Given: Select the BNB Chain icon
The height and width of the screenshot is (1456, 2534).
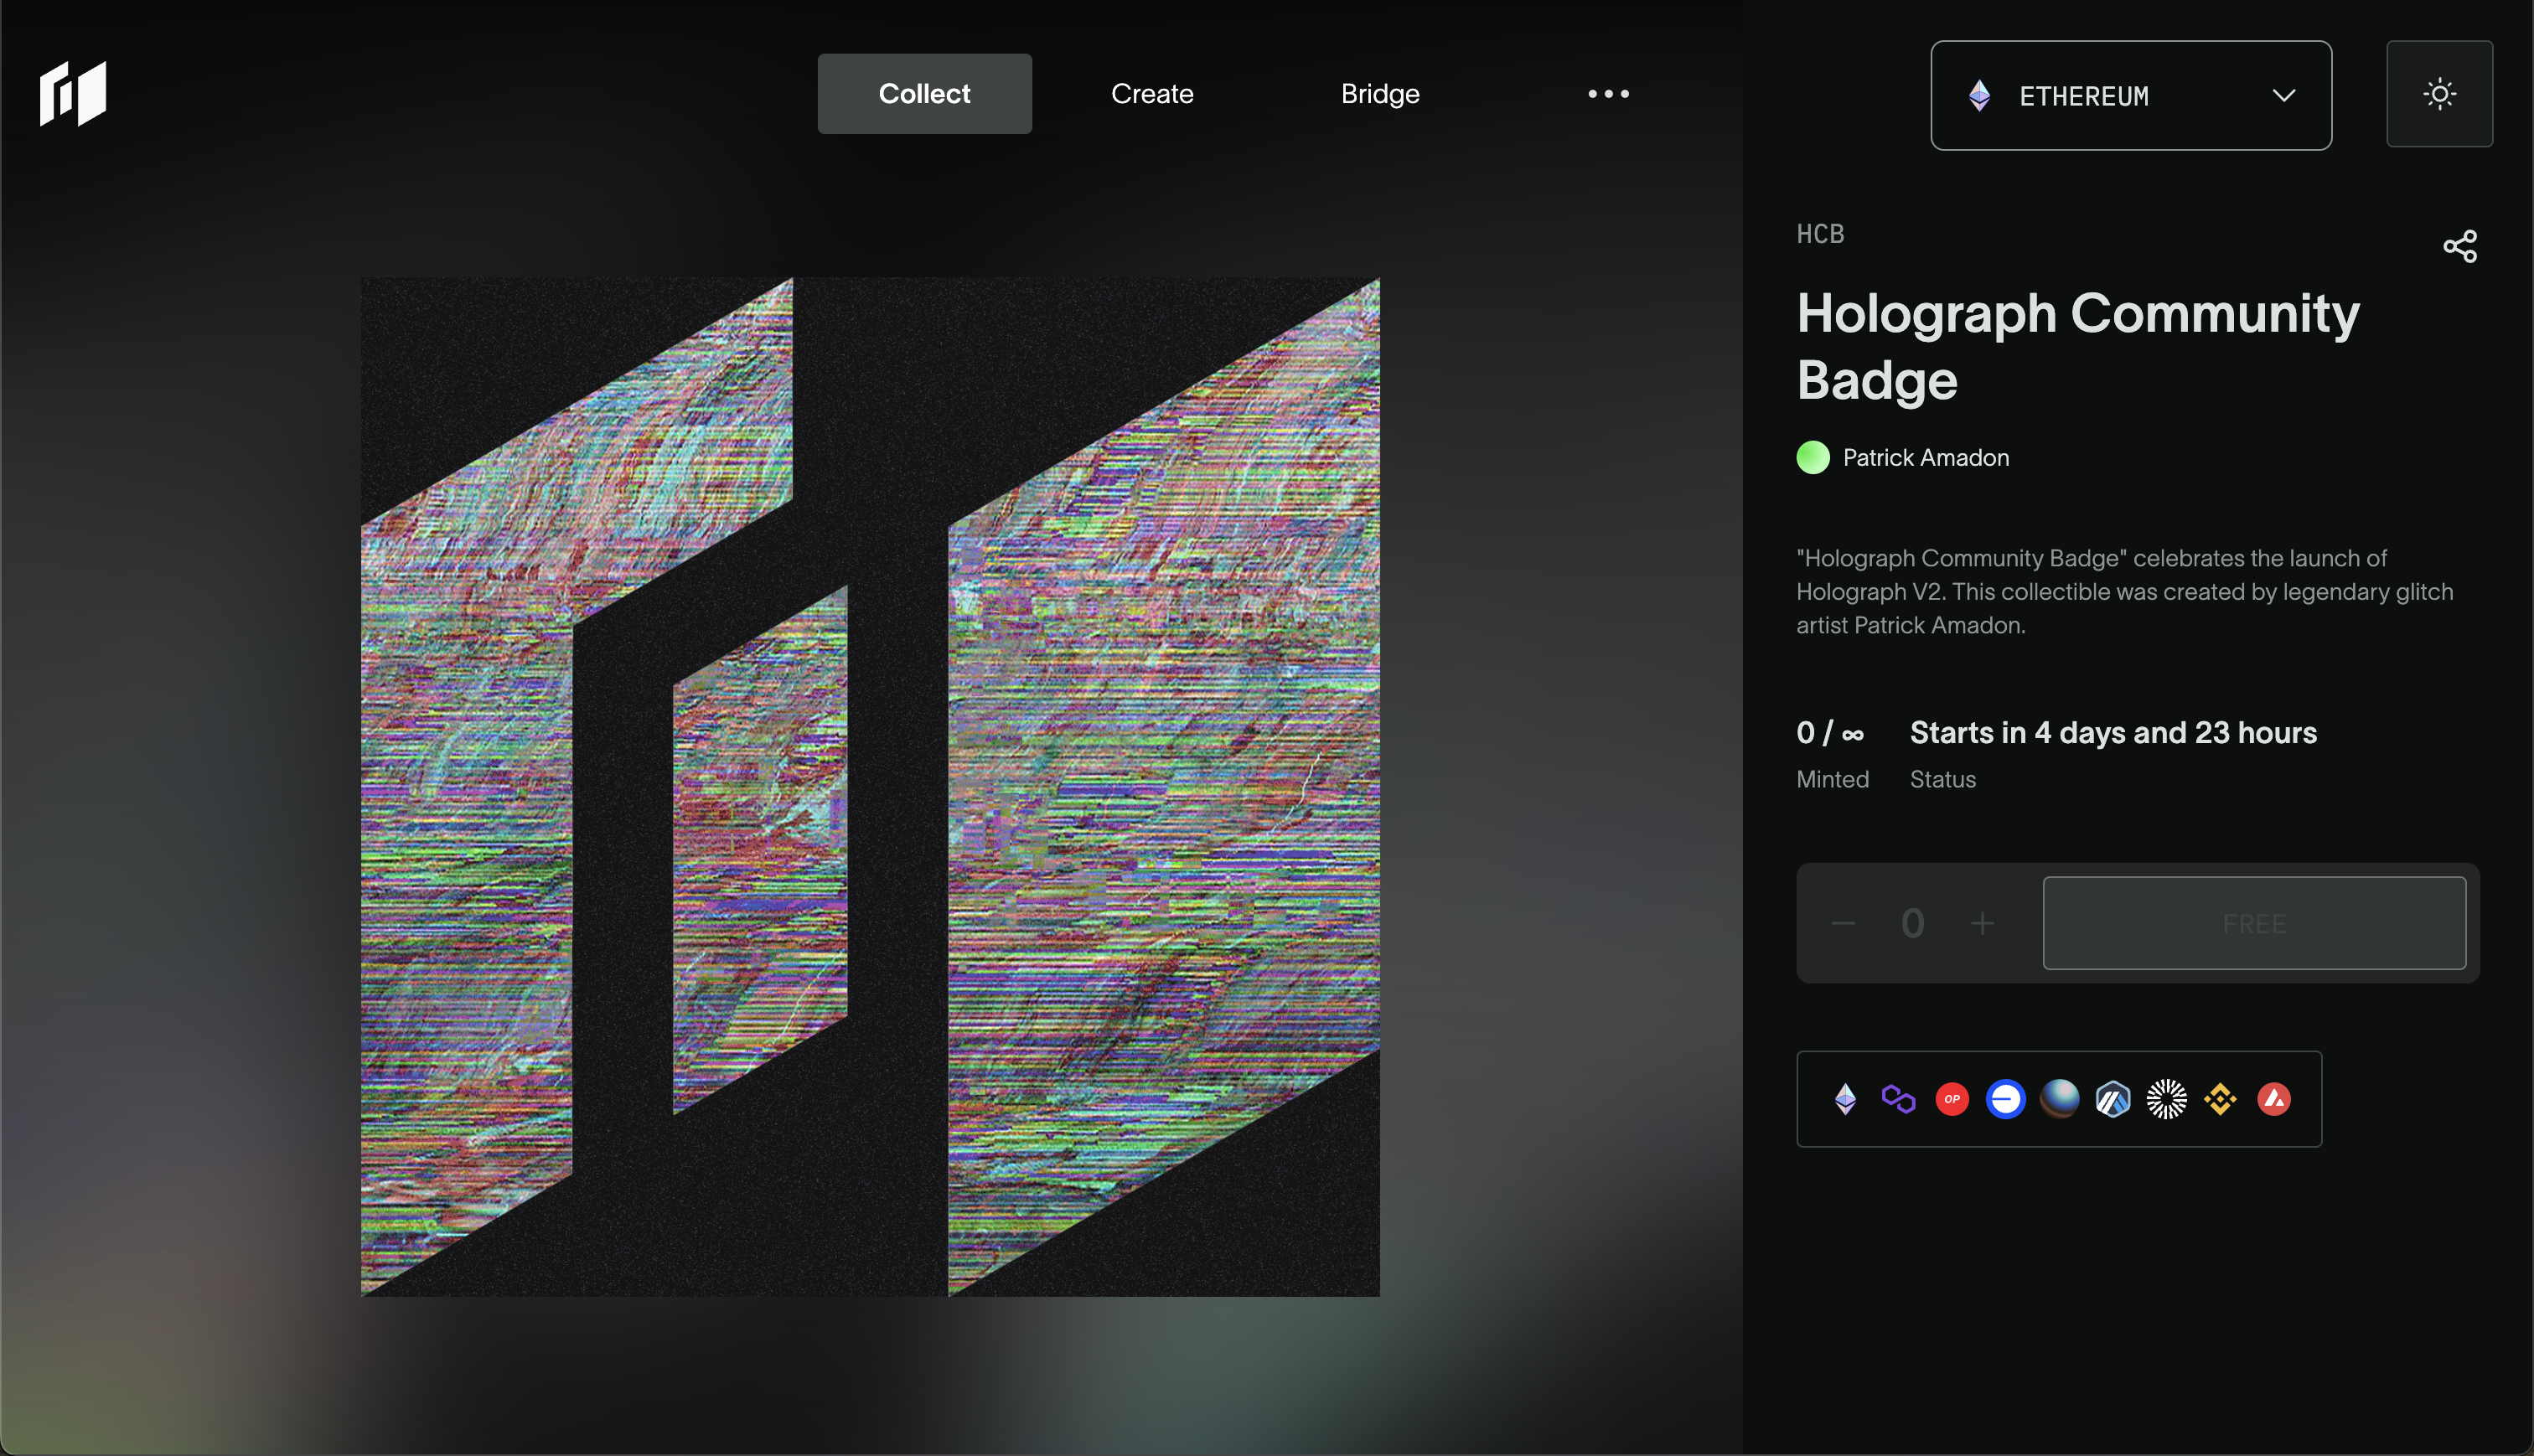Looking at the screenshot, I should pyautogui.click(x=2220, y=1099).
